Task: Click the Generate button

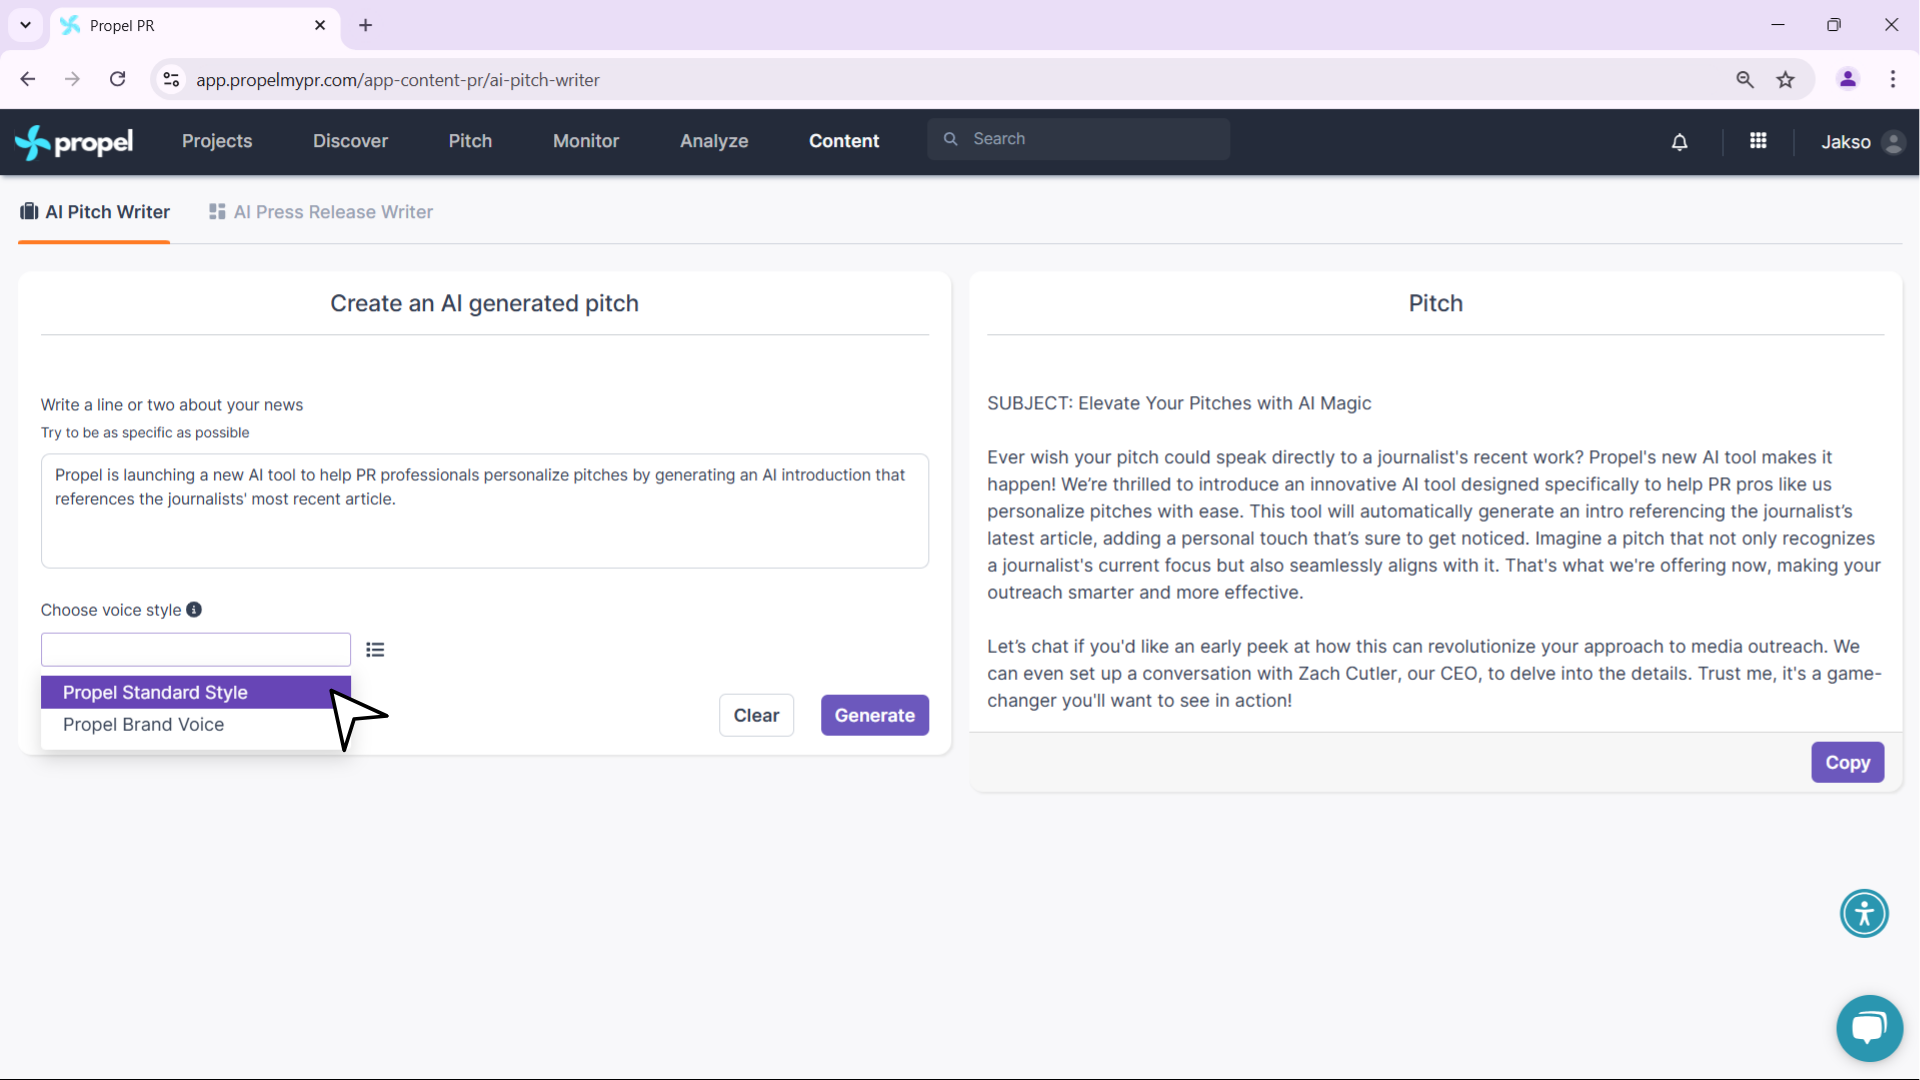Action: click(x=875, y=715)
